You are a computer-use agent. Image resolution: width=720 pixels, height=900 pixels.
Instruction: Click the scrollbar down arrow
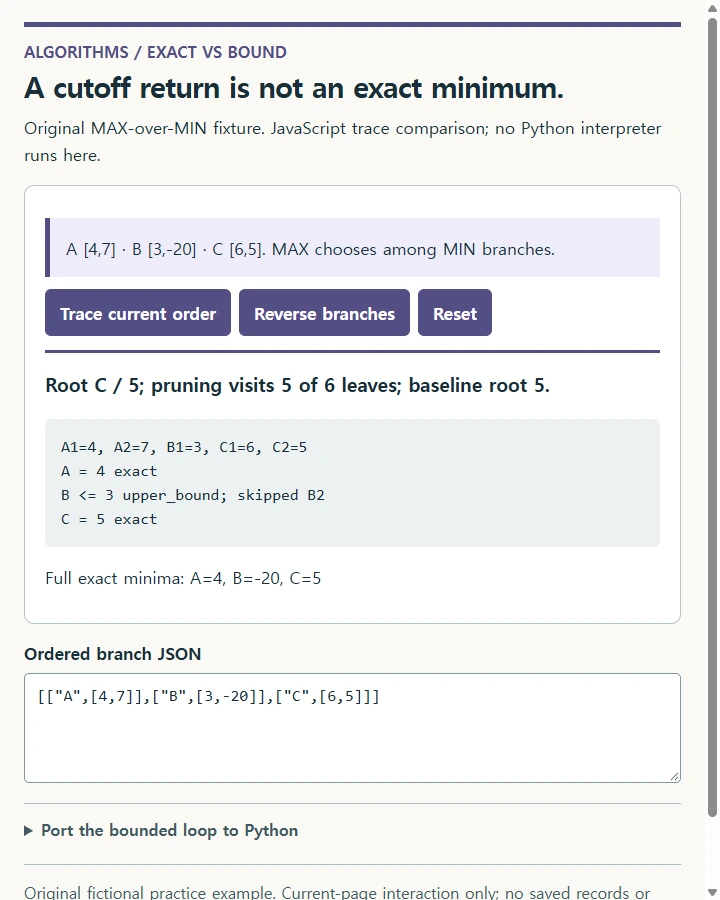[713, 893]
